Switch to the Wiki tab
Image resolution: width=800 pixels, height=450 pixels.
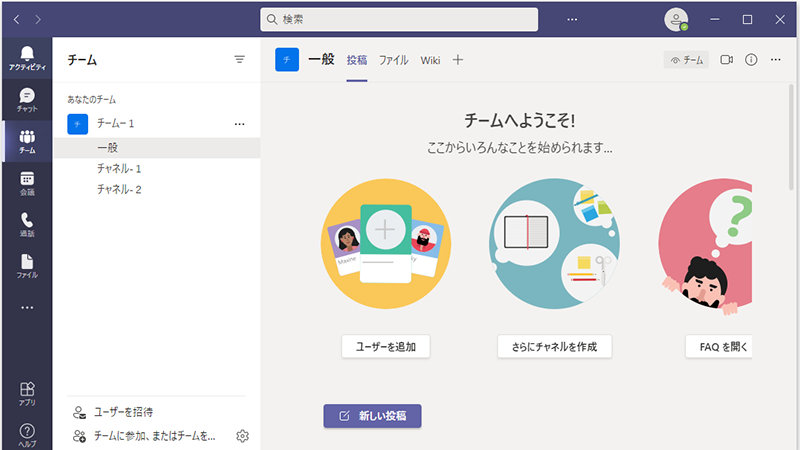[430, 60]
